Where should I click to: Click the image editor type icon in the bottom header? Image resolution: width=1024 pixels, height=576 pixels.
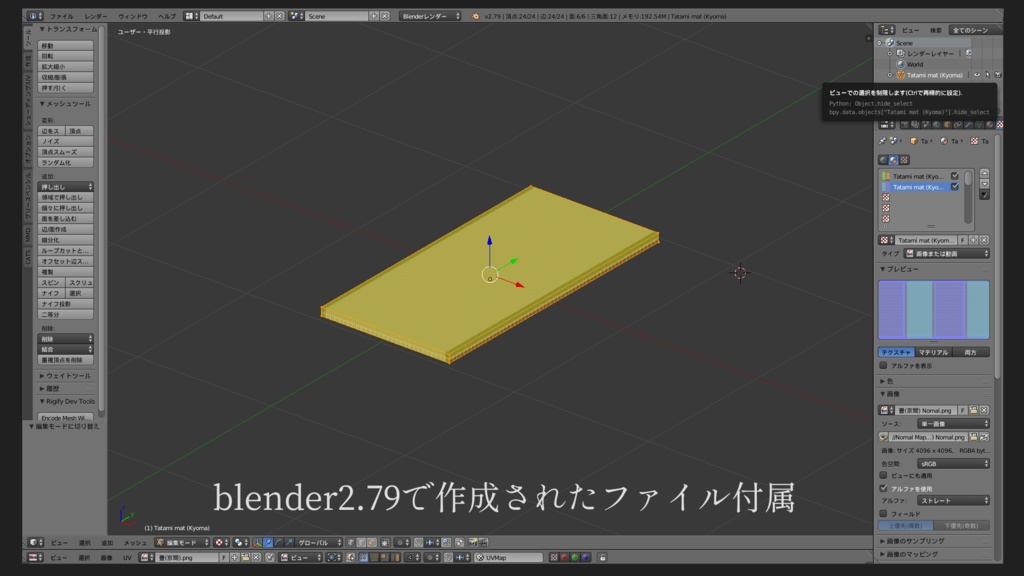[35, 558]
